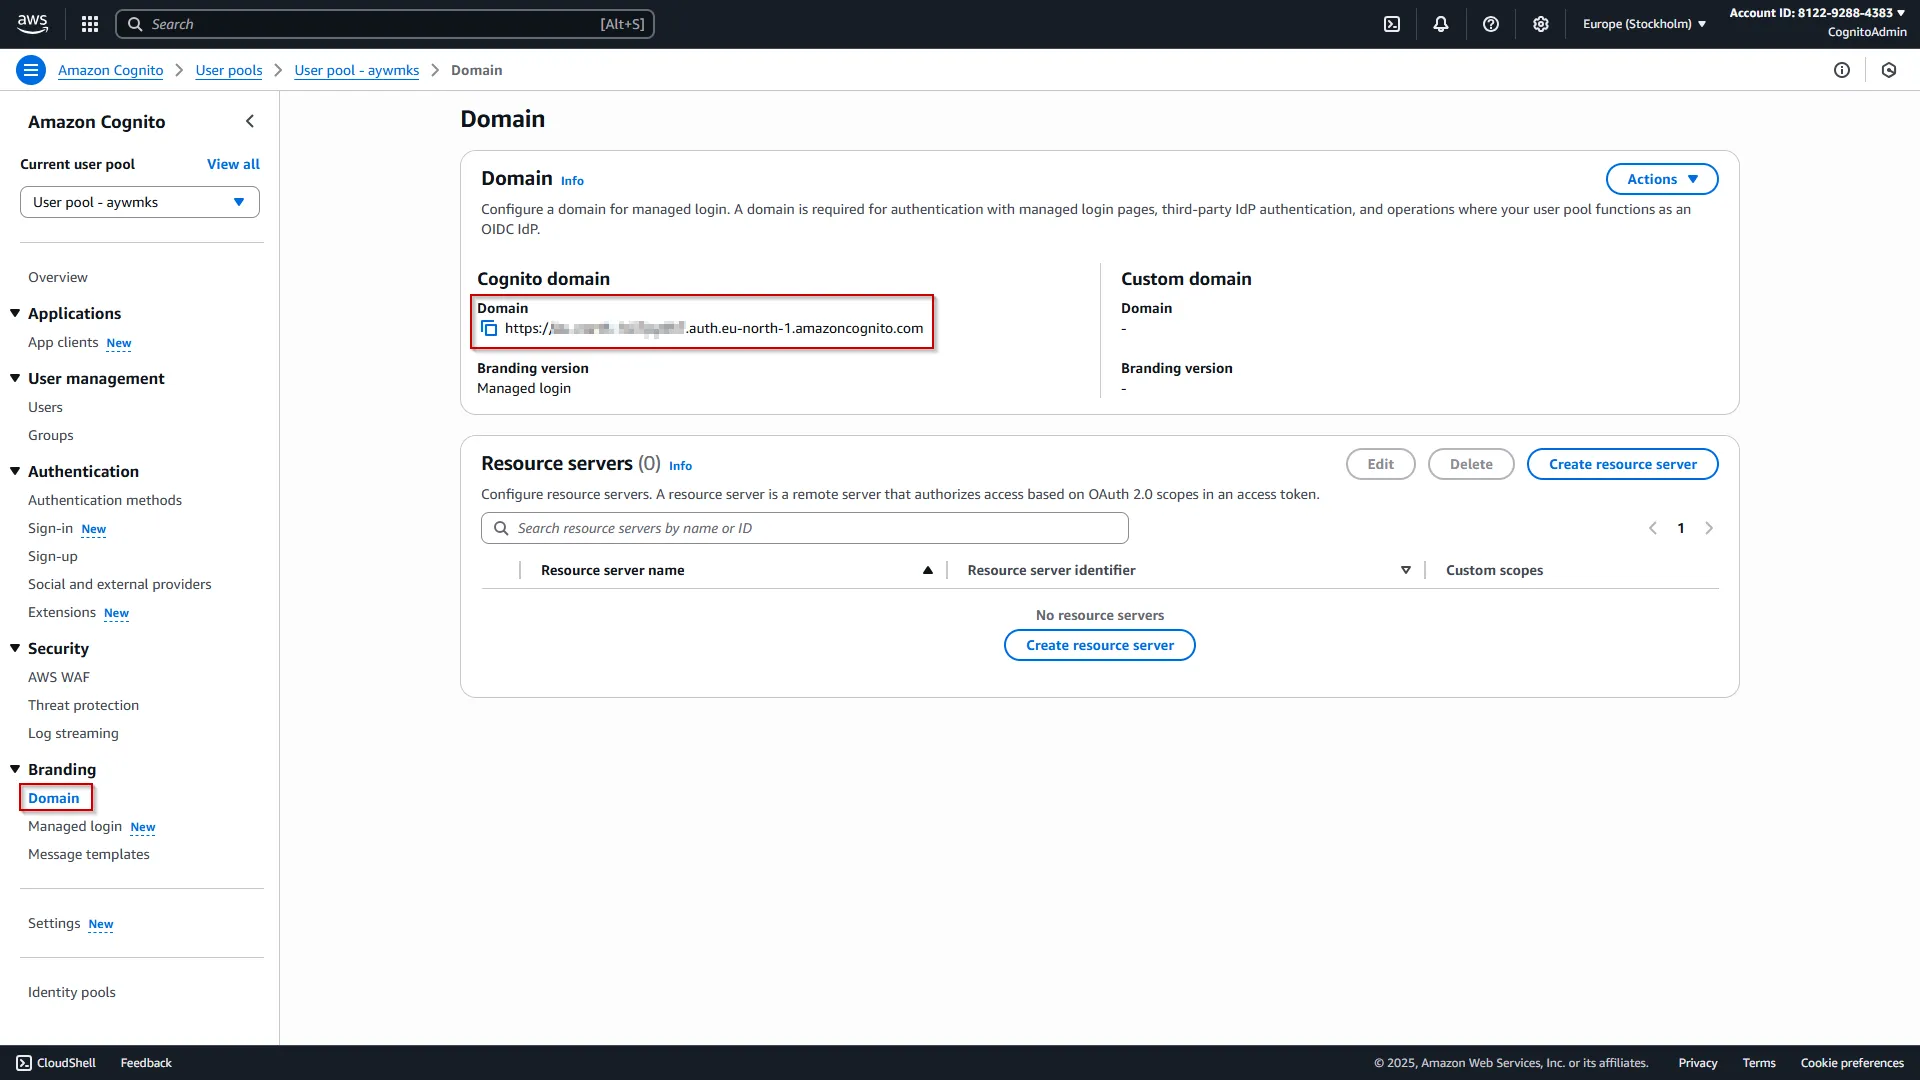Click the Amazon Cognito breadcrumb link

pyautogui.click(x=110, y=70)
